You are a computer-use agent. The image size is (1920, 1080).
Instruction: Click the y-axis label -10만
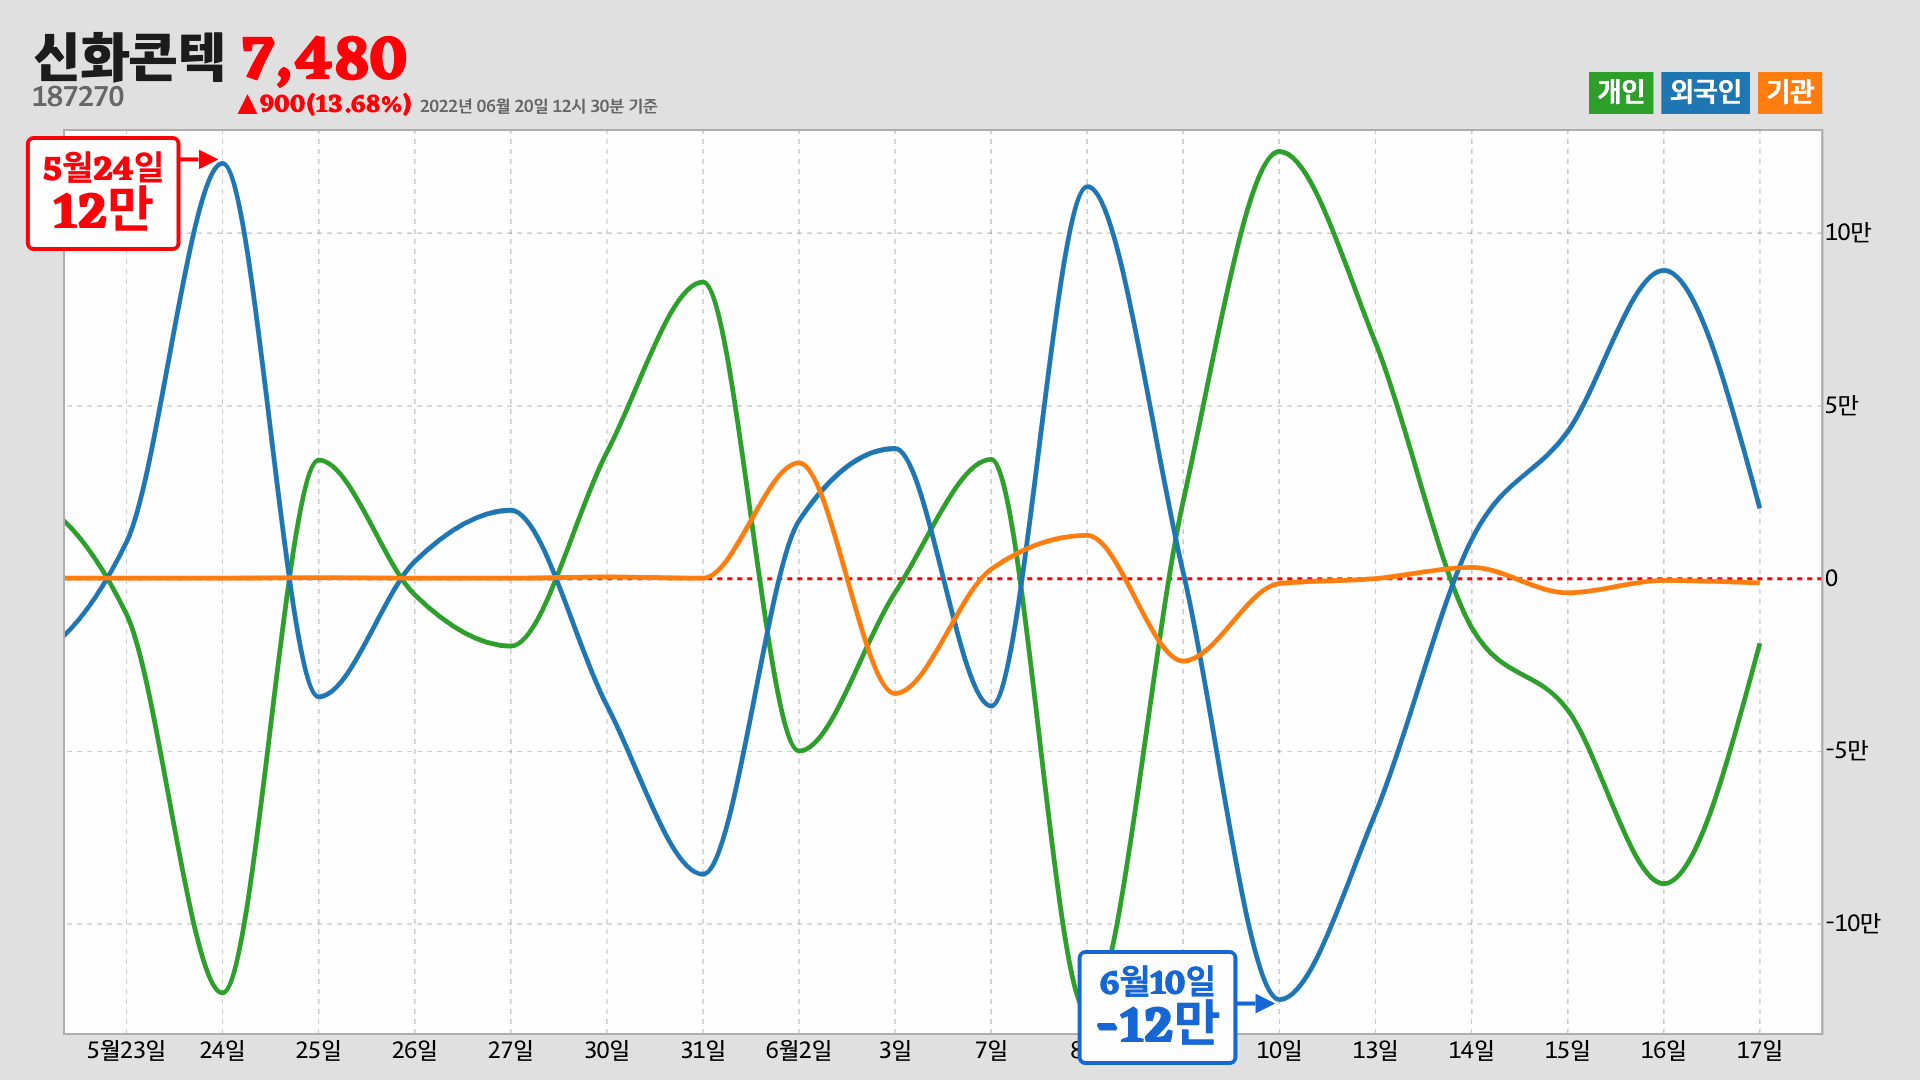point(1852,923)
